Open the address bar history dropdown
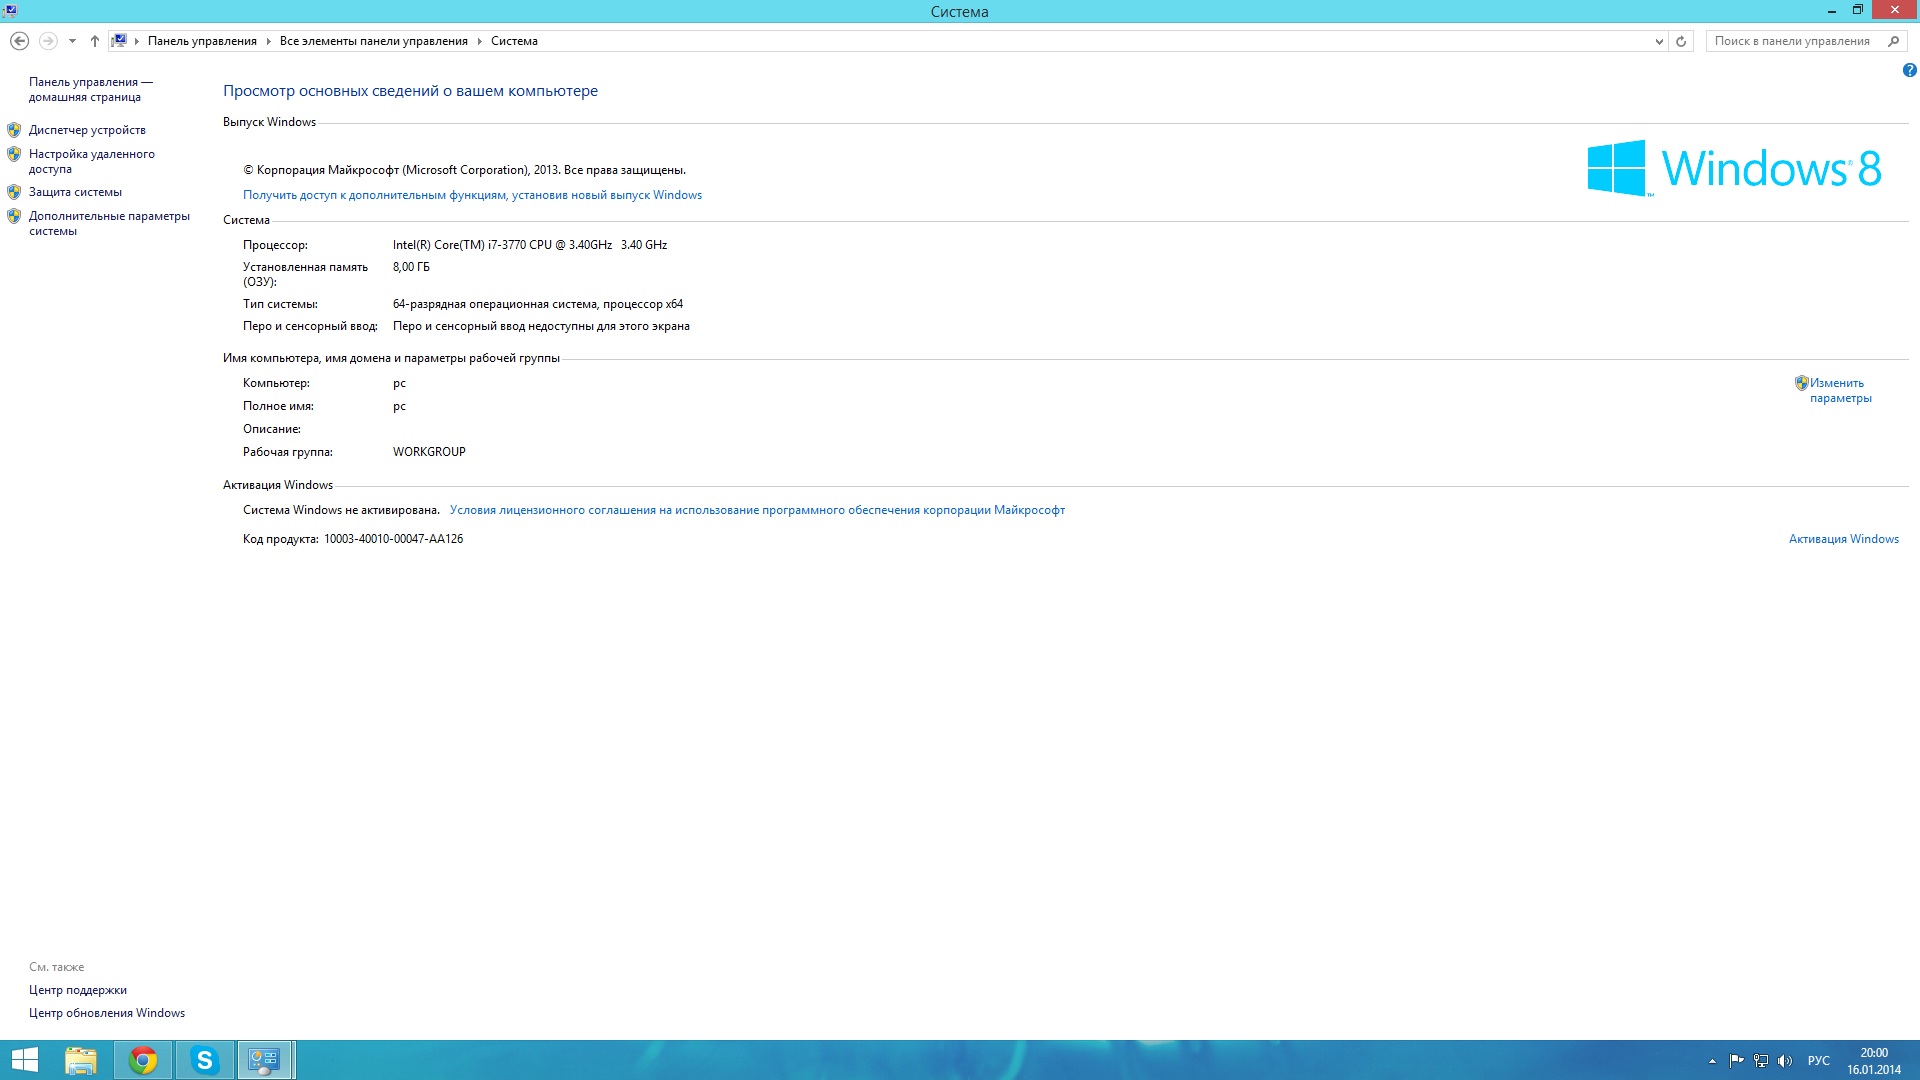 [x=1659, y=41]
